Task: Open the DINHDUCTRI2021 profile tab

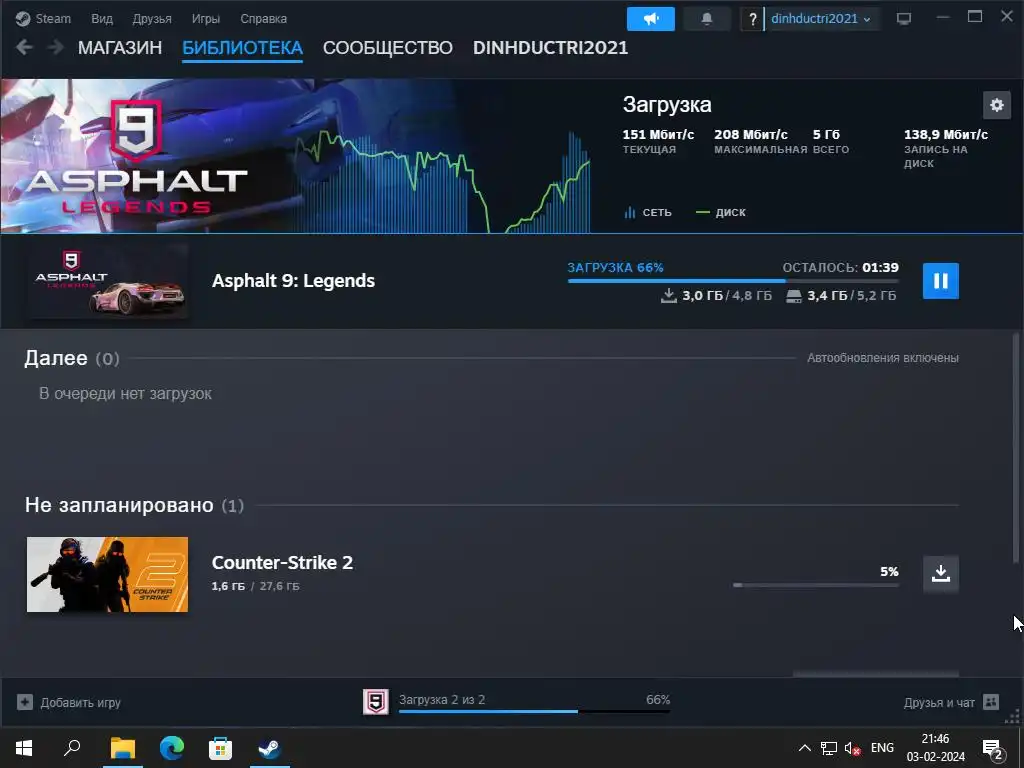Action: point(550,48)
